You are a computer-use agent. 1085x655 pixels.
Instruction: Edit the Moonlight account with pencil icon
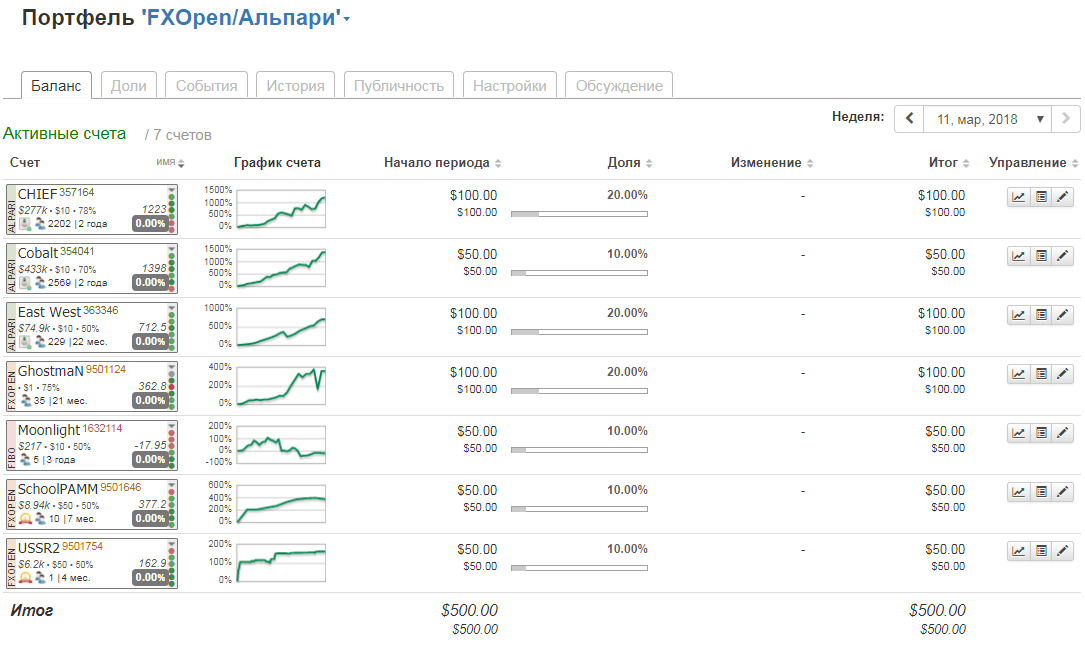1063,433
